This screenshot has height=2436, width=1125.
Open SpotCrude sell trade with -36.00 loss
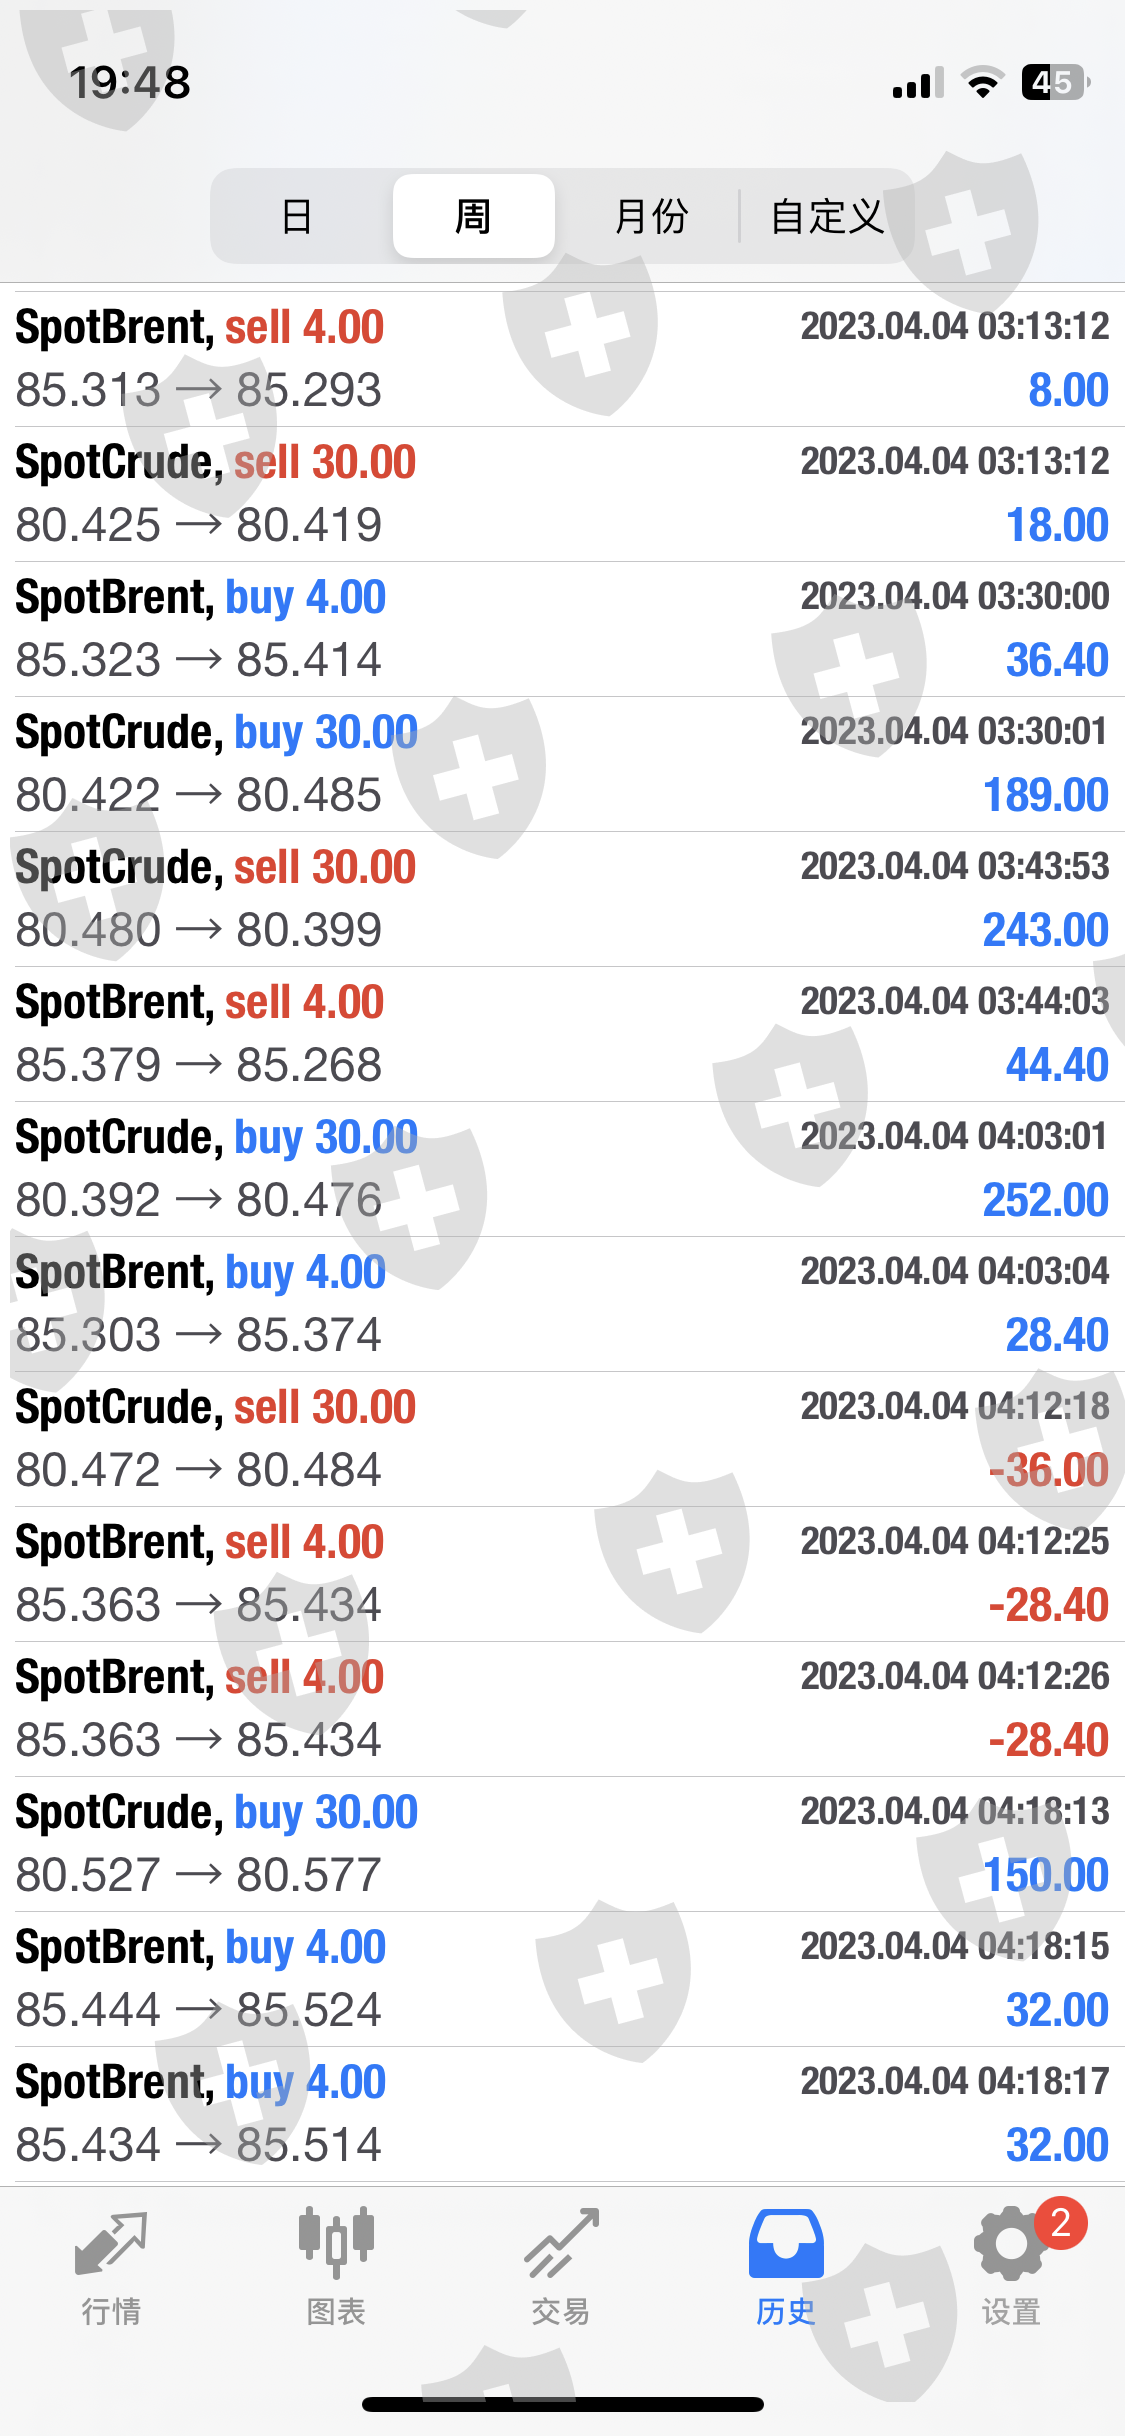pyautogui.click(x=562, y=1439)
